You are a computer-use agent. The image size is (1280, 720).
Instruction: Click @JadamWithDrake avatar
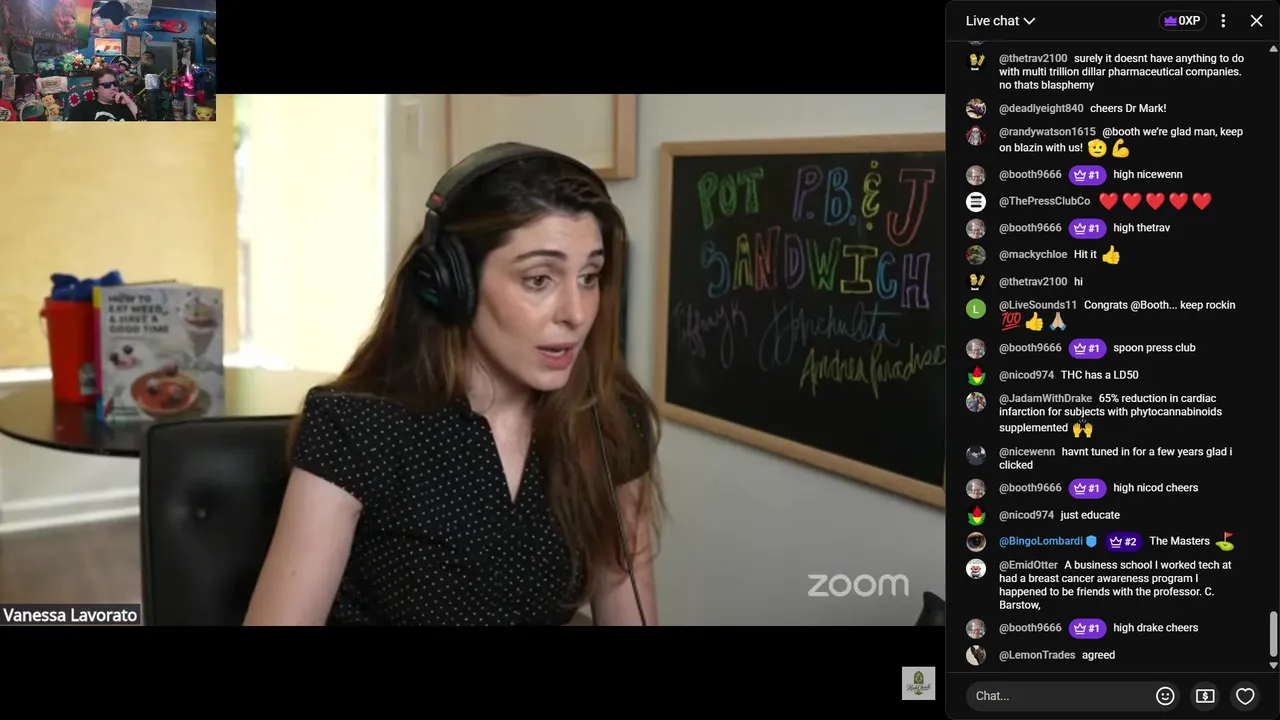coord(976,402)
